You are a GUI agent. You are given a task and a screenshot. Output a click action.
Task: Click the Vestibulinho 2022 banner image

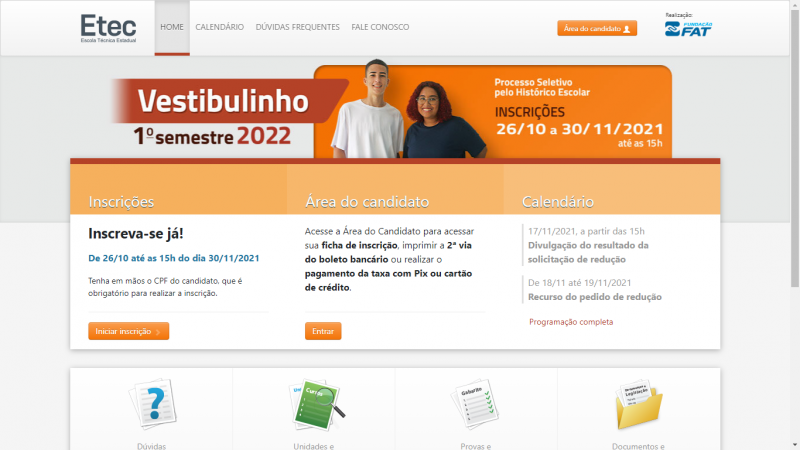(x=392, y=109)
